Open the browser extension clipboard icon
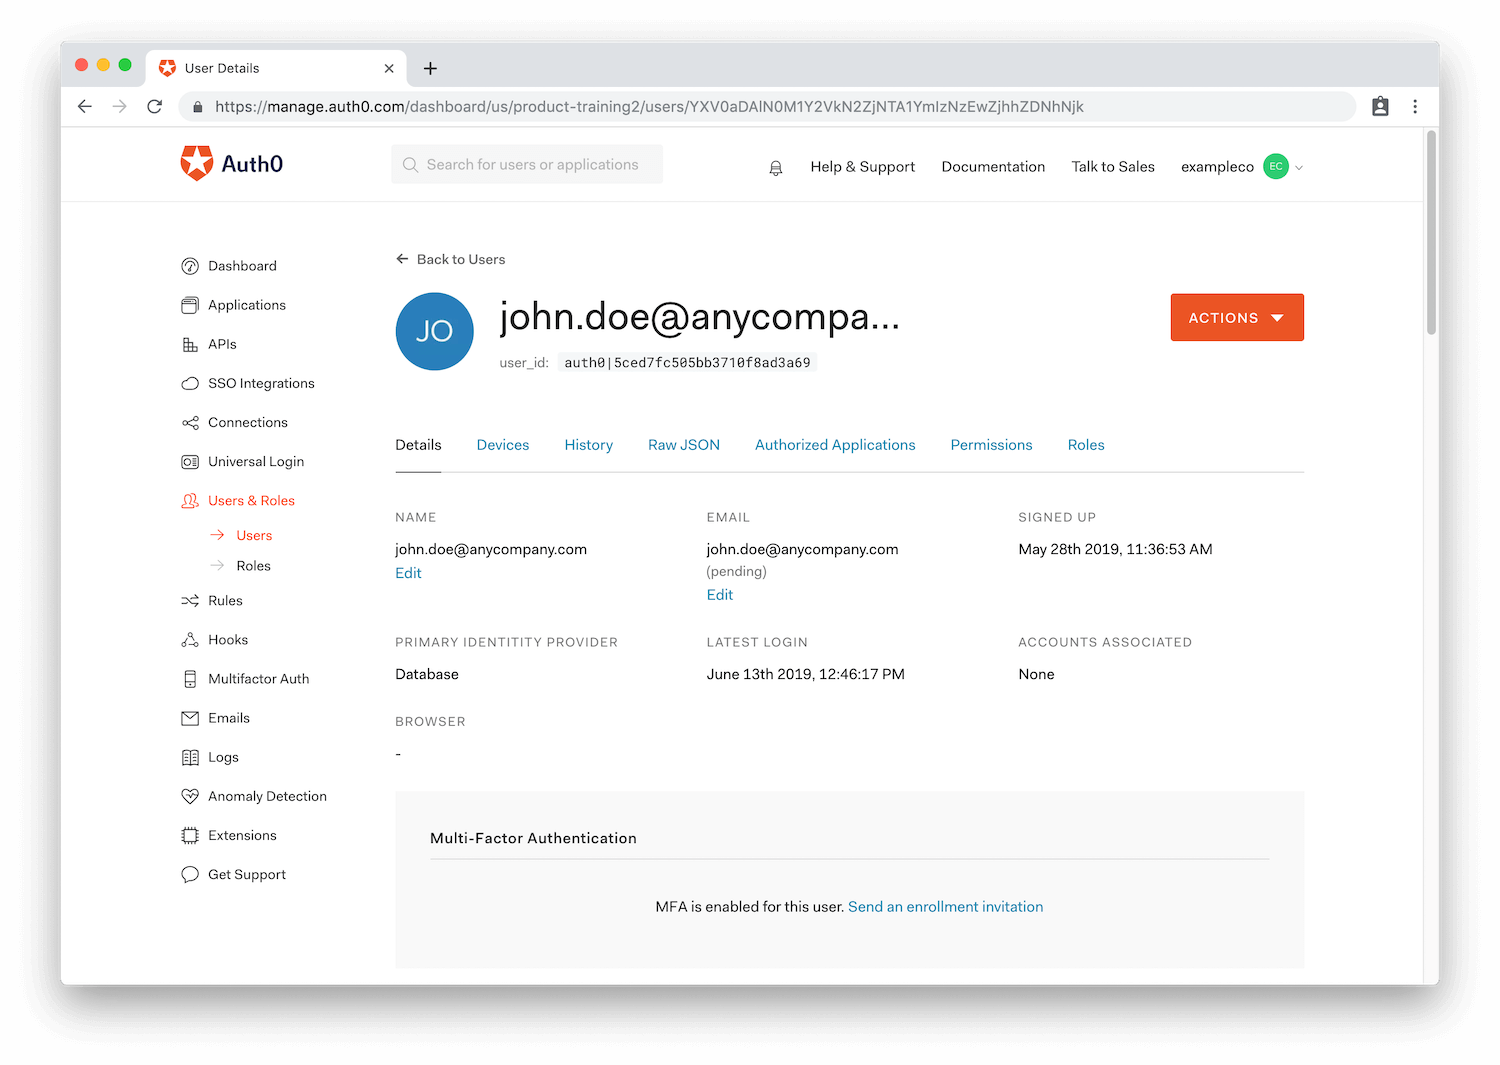The height and width of the screenshot is (1065, 1500). (1380, 106)
